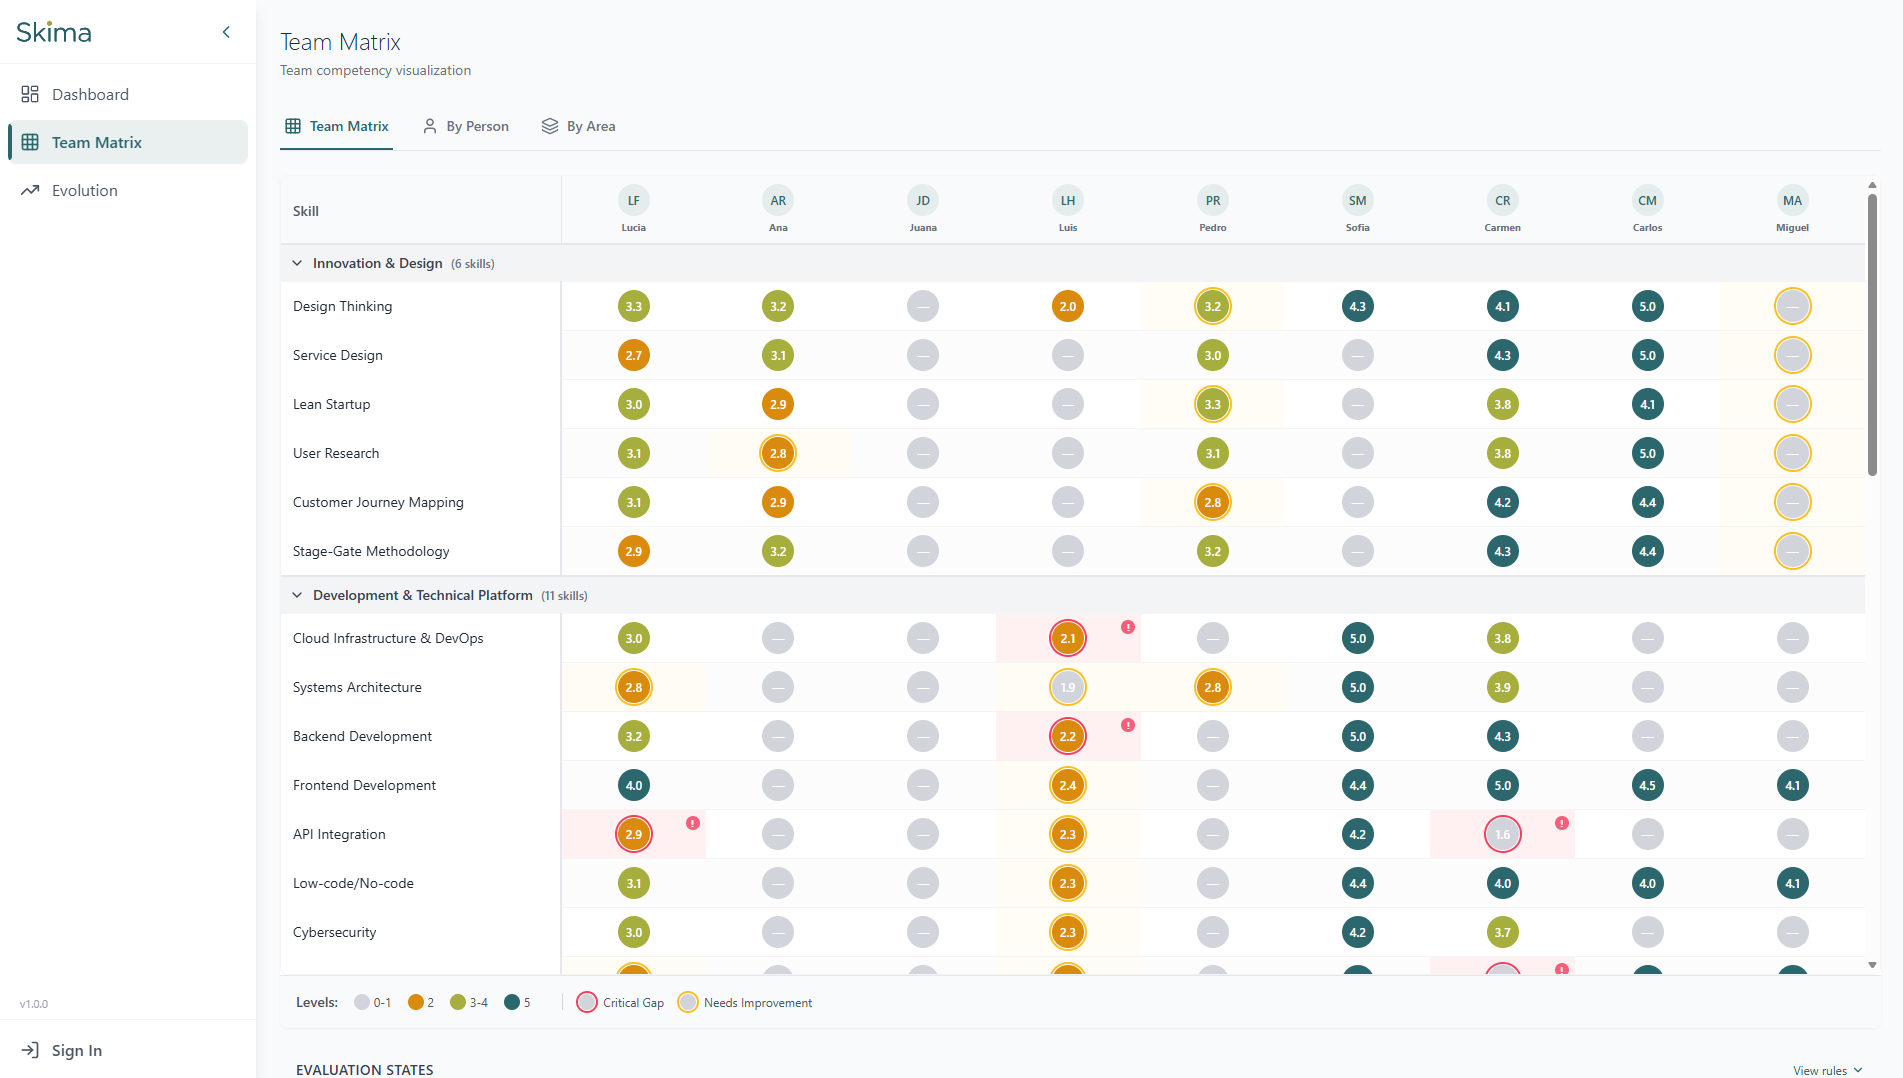Click critical gap alert on Carmen's API Integration

click(1562, 823)
